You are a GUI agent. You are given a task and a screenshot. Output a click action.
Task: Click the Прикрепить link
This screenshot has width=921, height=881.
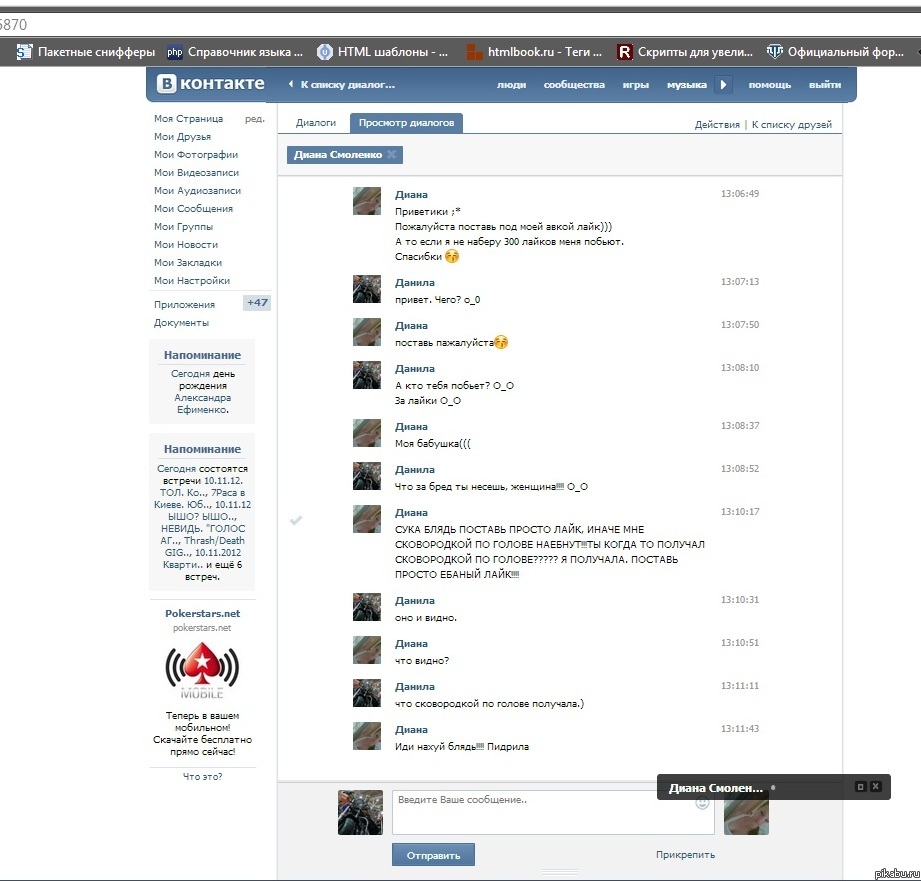(x=685, y=855)
